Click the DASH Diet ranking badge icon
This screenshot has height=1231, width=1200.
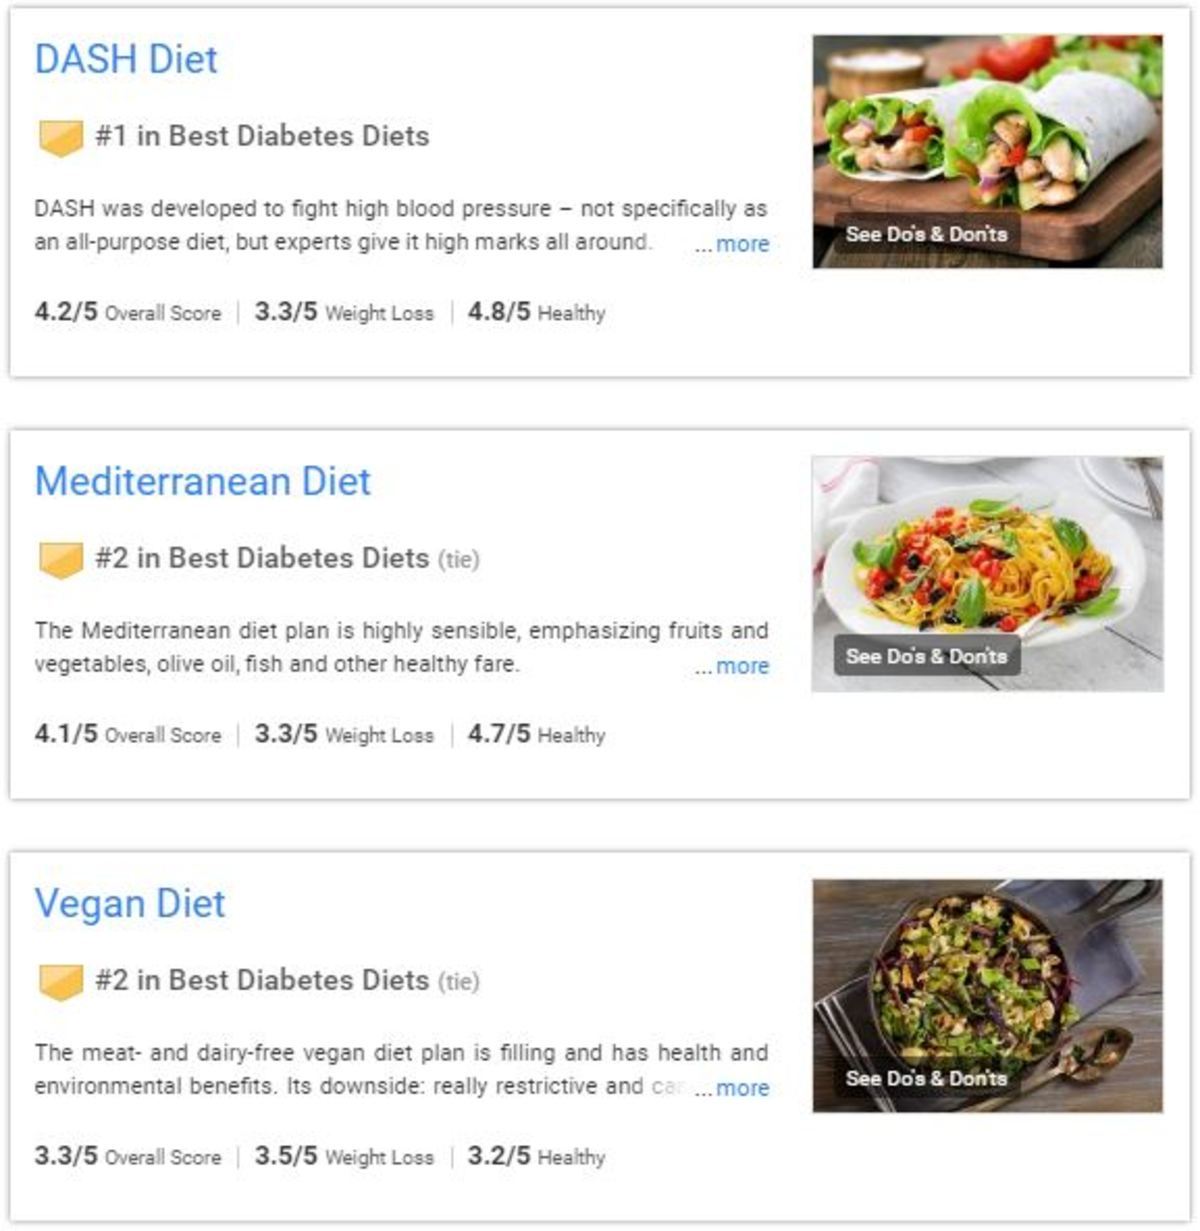click(60, 137)
